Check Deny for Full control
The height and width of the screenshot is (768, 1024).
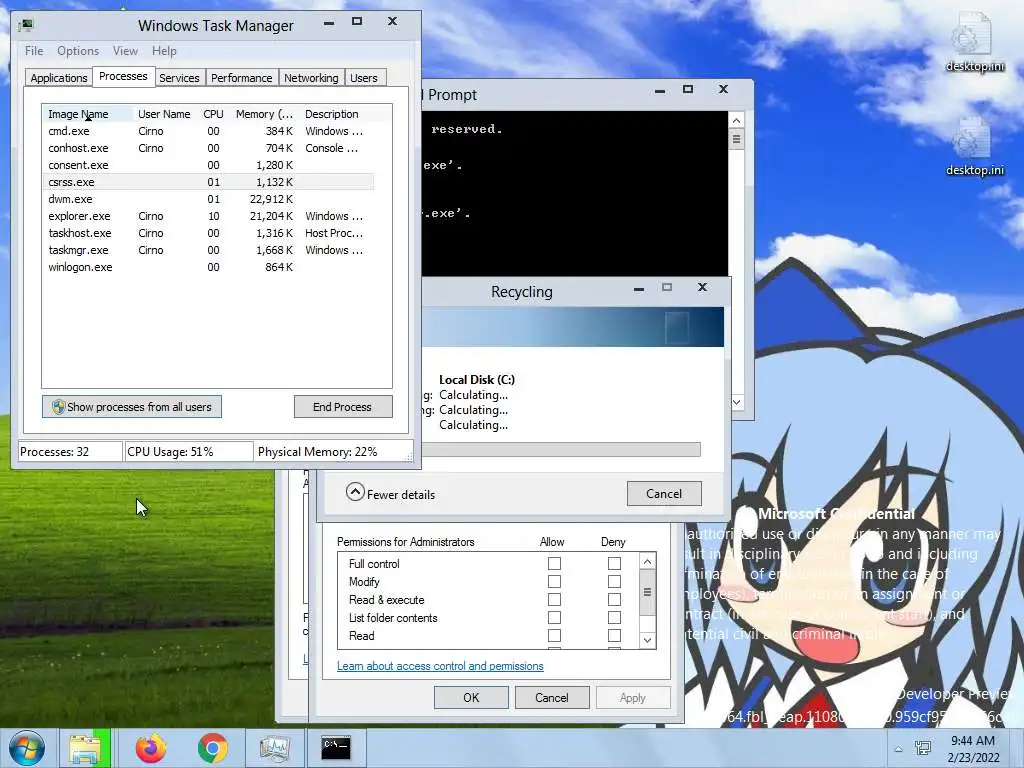[615, 563]
